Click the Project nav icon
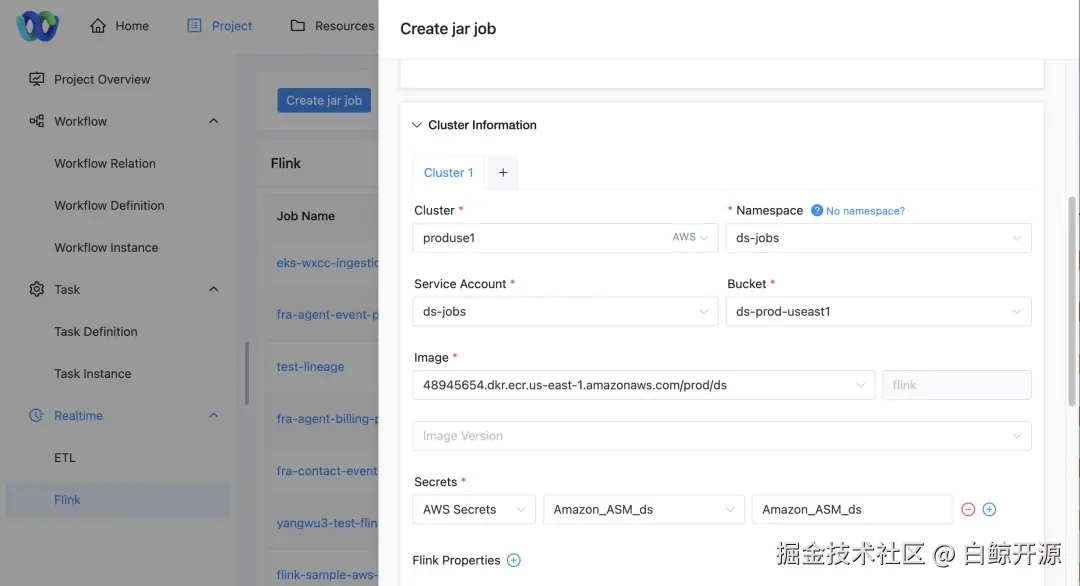1080x586 pixels. (194, 25)
